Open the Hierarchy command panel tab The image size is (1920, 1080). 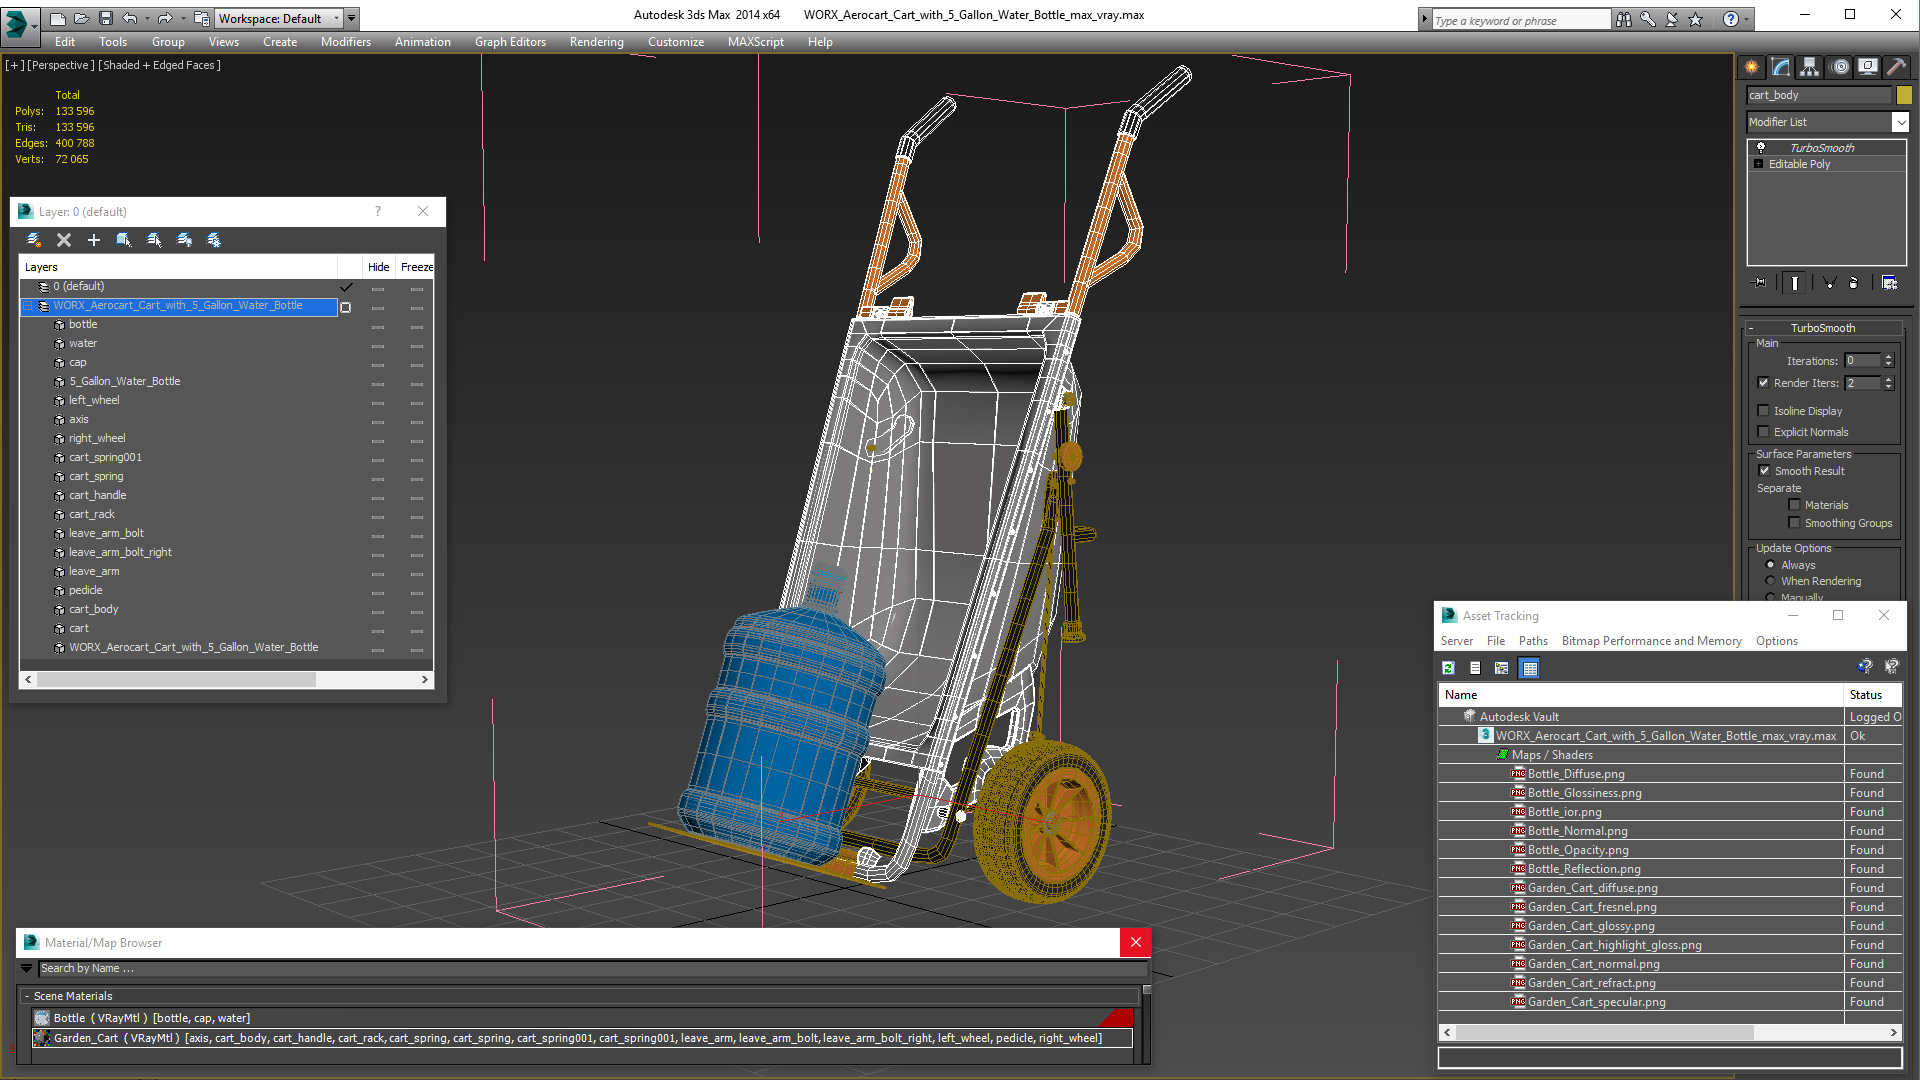[x=1810, y=67]
